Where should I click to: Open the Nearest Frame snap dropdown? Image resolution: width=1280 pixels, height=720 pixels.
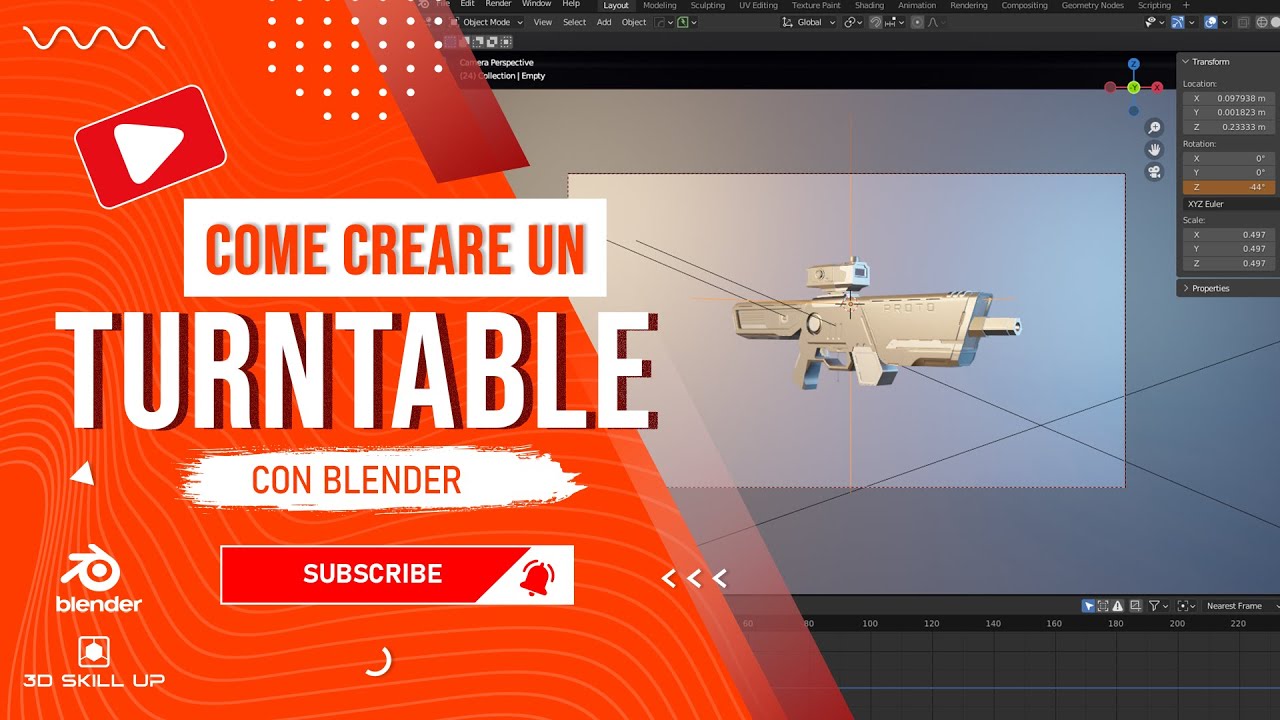click(x=1241, y=606)
